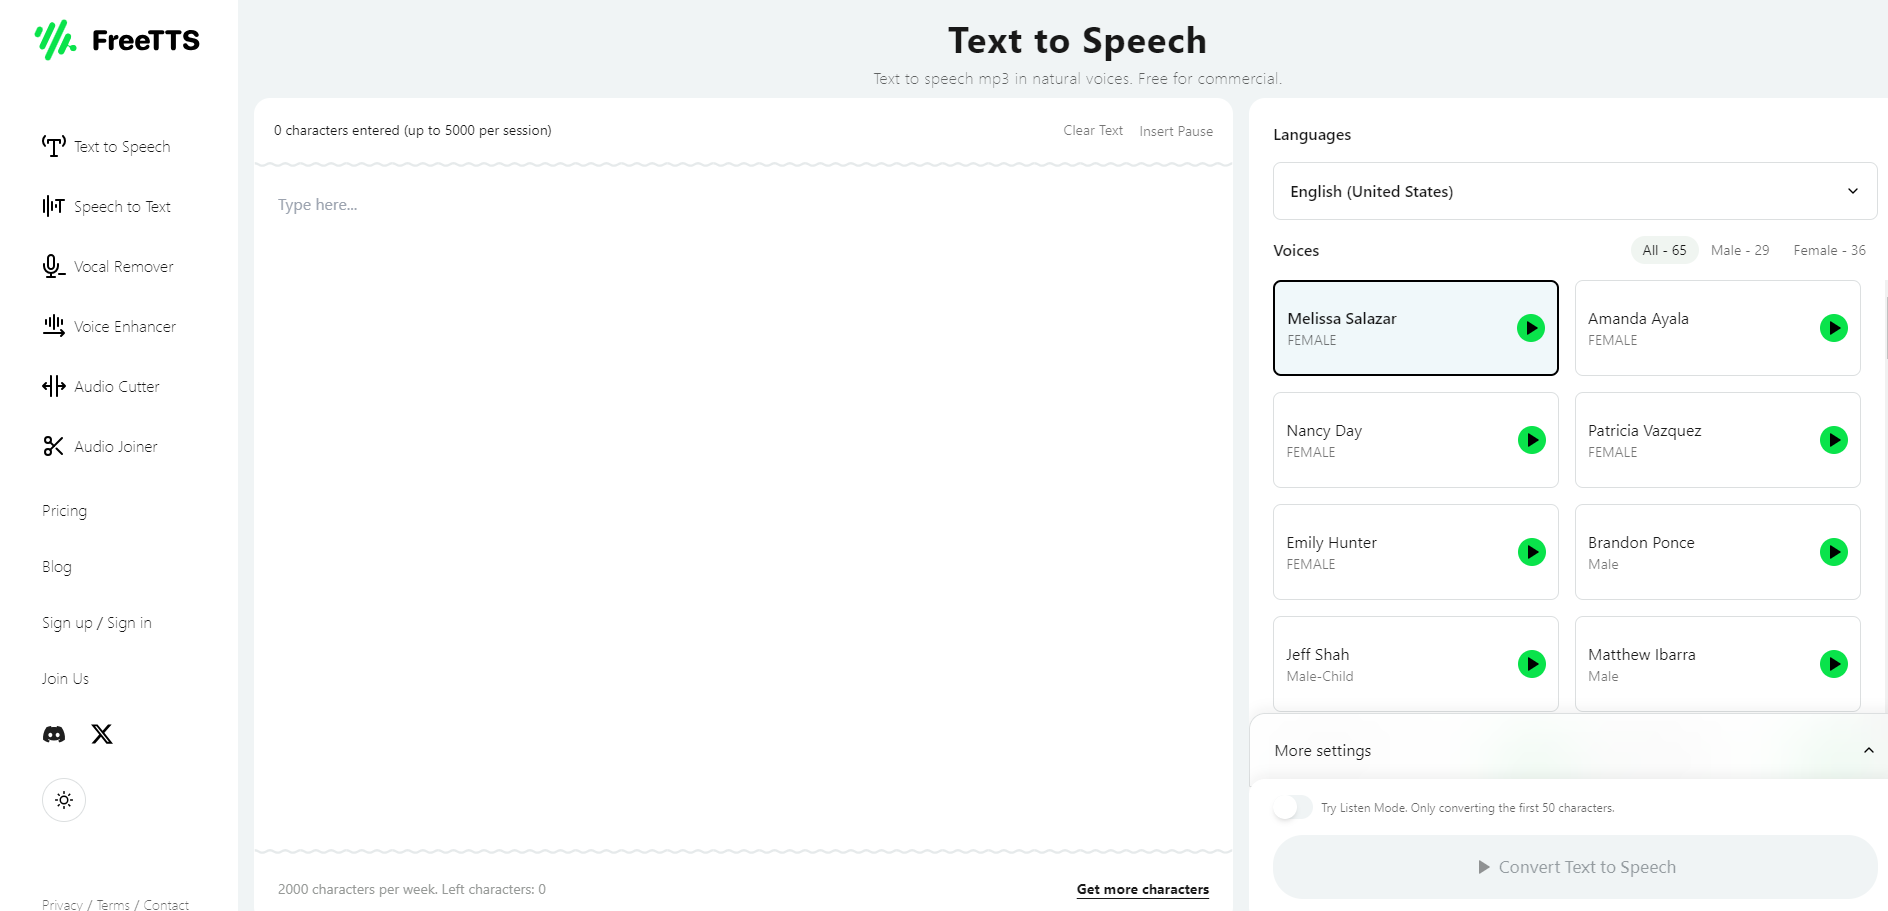Open the X social media icon
This screenshot has height=911, width=1888.
pos(102,734)
